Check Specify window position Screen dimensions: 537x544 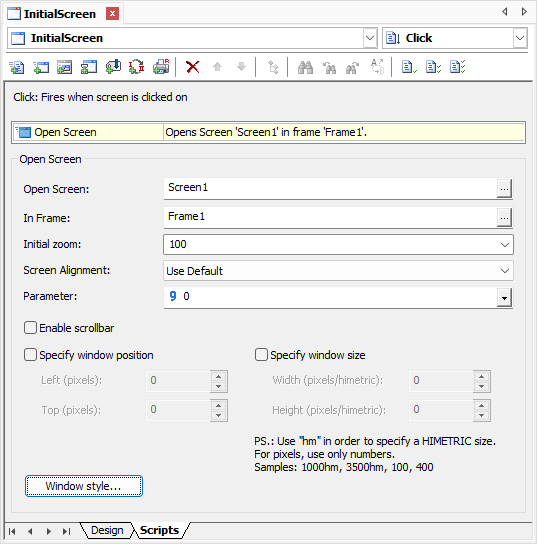(x=30, y=355)
